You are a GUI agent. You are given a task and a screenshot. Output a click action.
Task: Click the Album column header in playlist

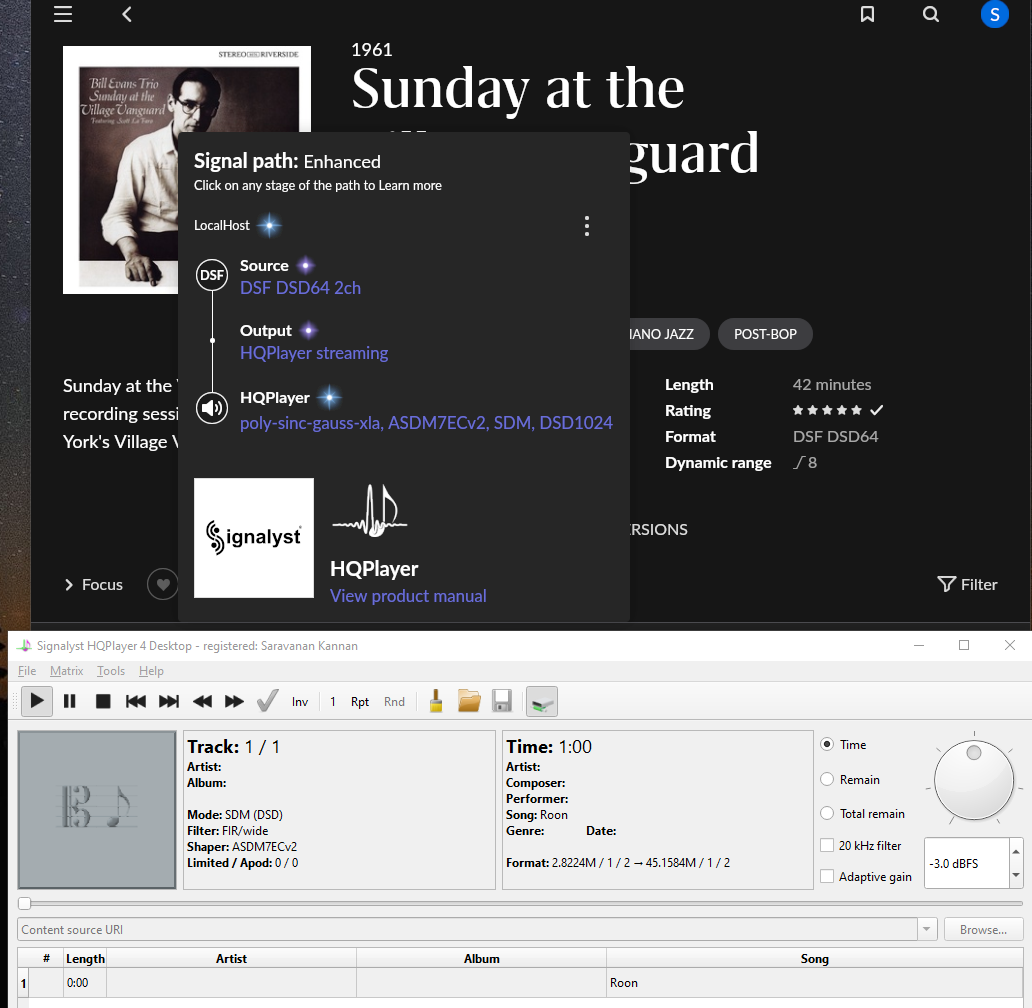481,959
